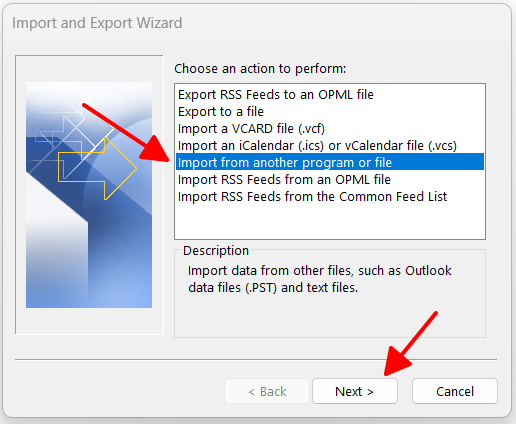Click the blank area below the action list
Screen dimensions: 516x424
330,222
